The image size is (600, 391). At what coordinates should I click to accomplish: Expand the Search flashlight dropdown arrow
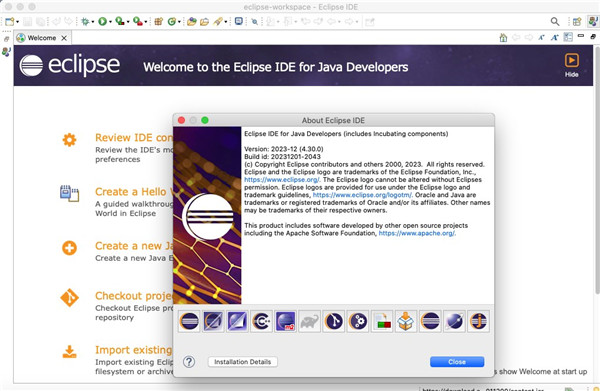[x=225, y=22]
